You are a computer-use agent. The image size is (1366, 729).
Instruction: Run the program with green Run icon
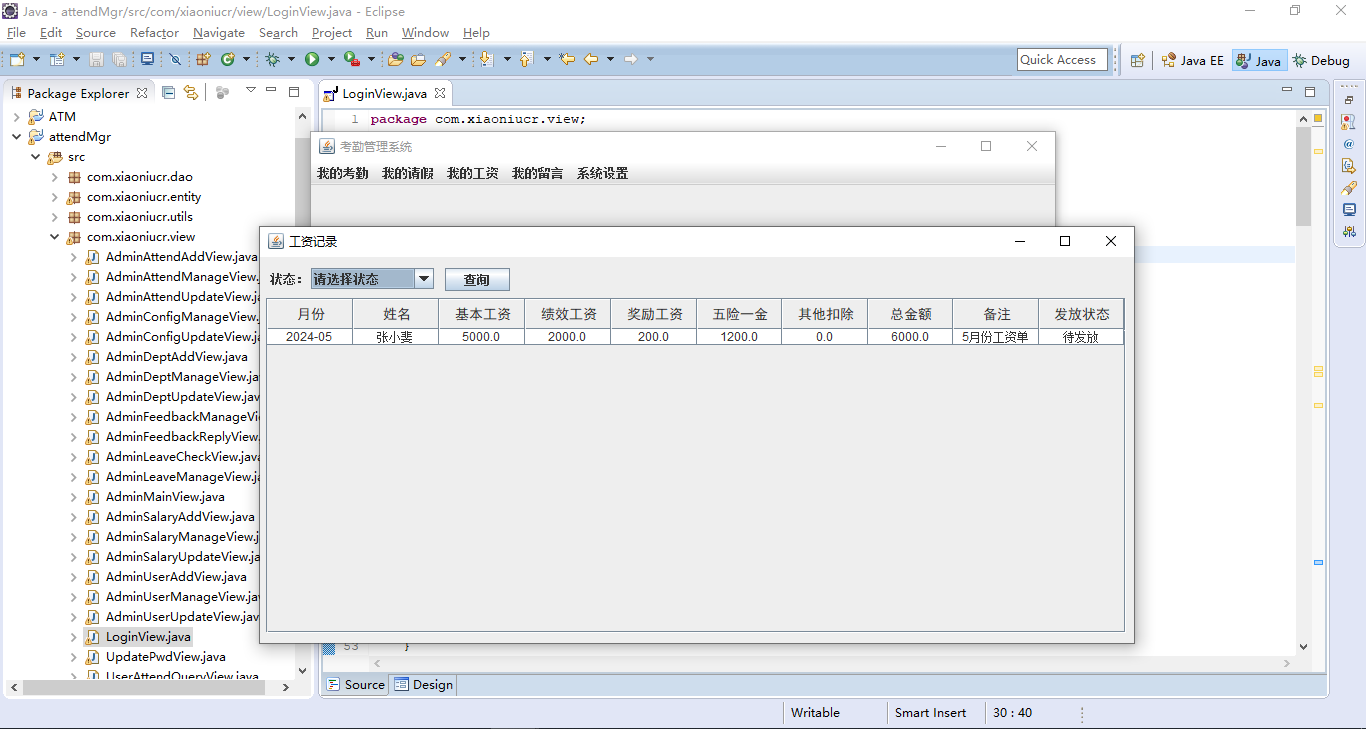pyautogui.click(x=312, y=60)
